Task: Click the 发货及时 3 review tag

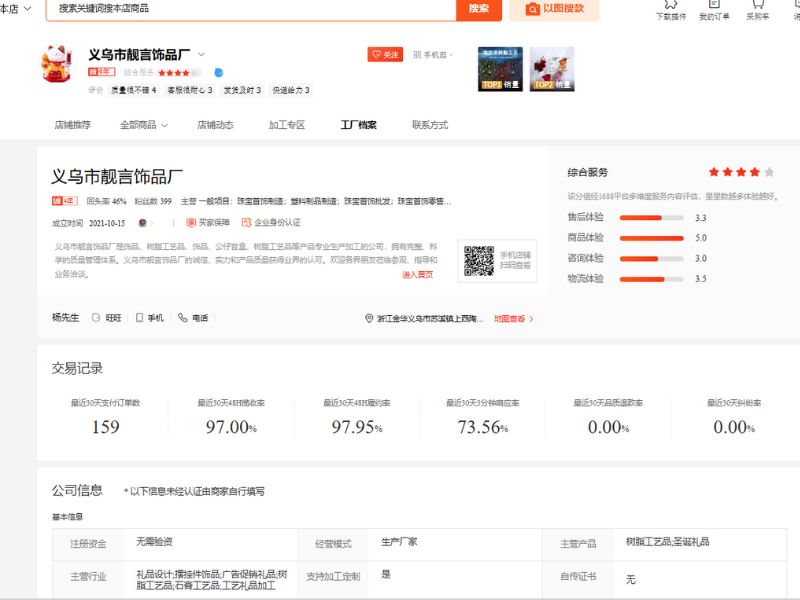Action: (242, 90)
